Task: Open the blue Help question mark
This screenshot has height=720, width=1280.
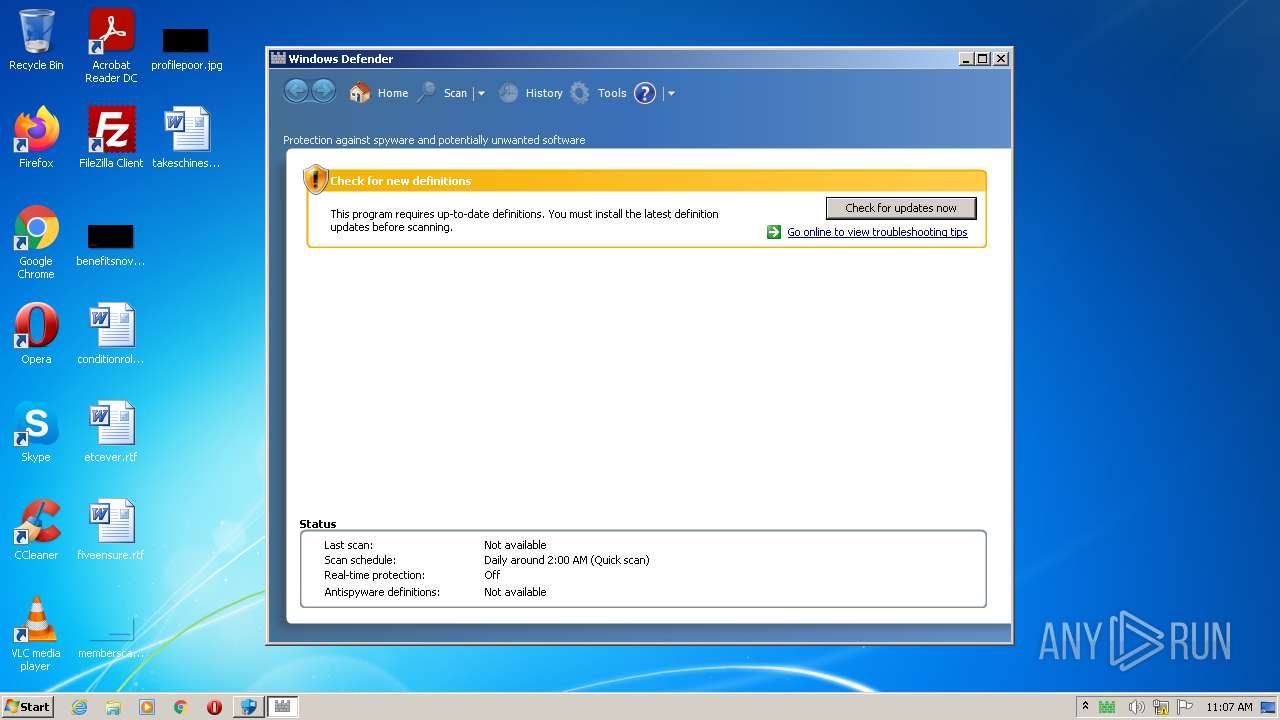Action: (x=645, y=93)
